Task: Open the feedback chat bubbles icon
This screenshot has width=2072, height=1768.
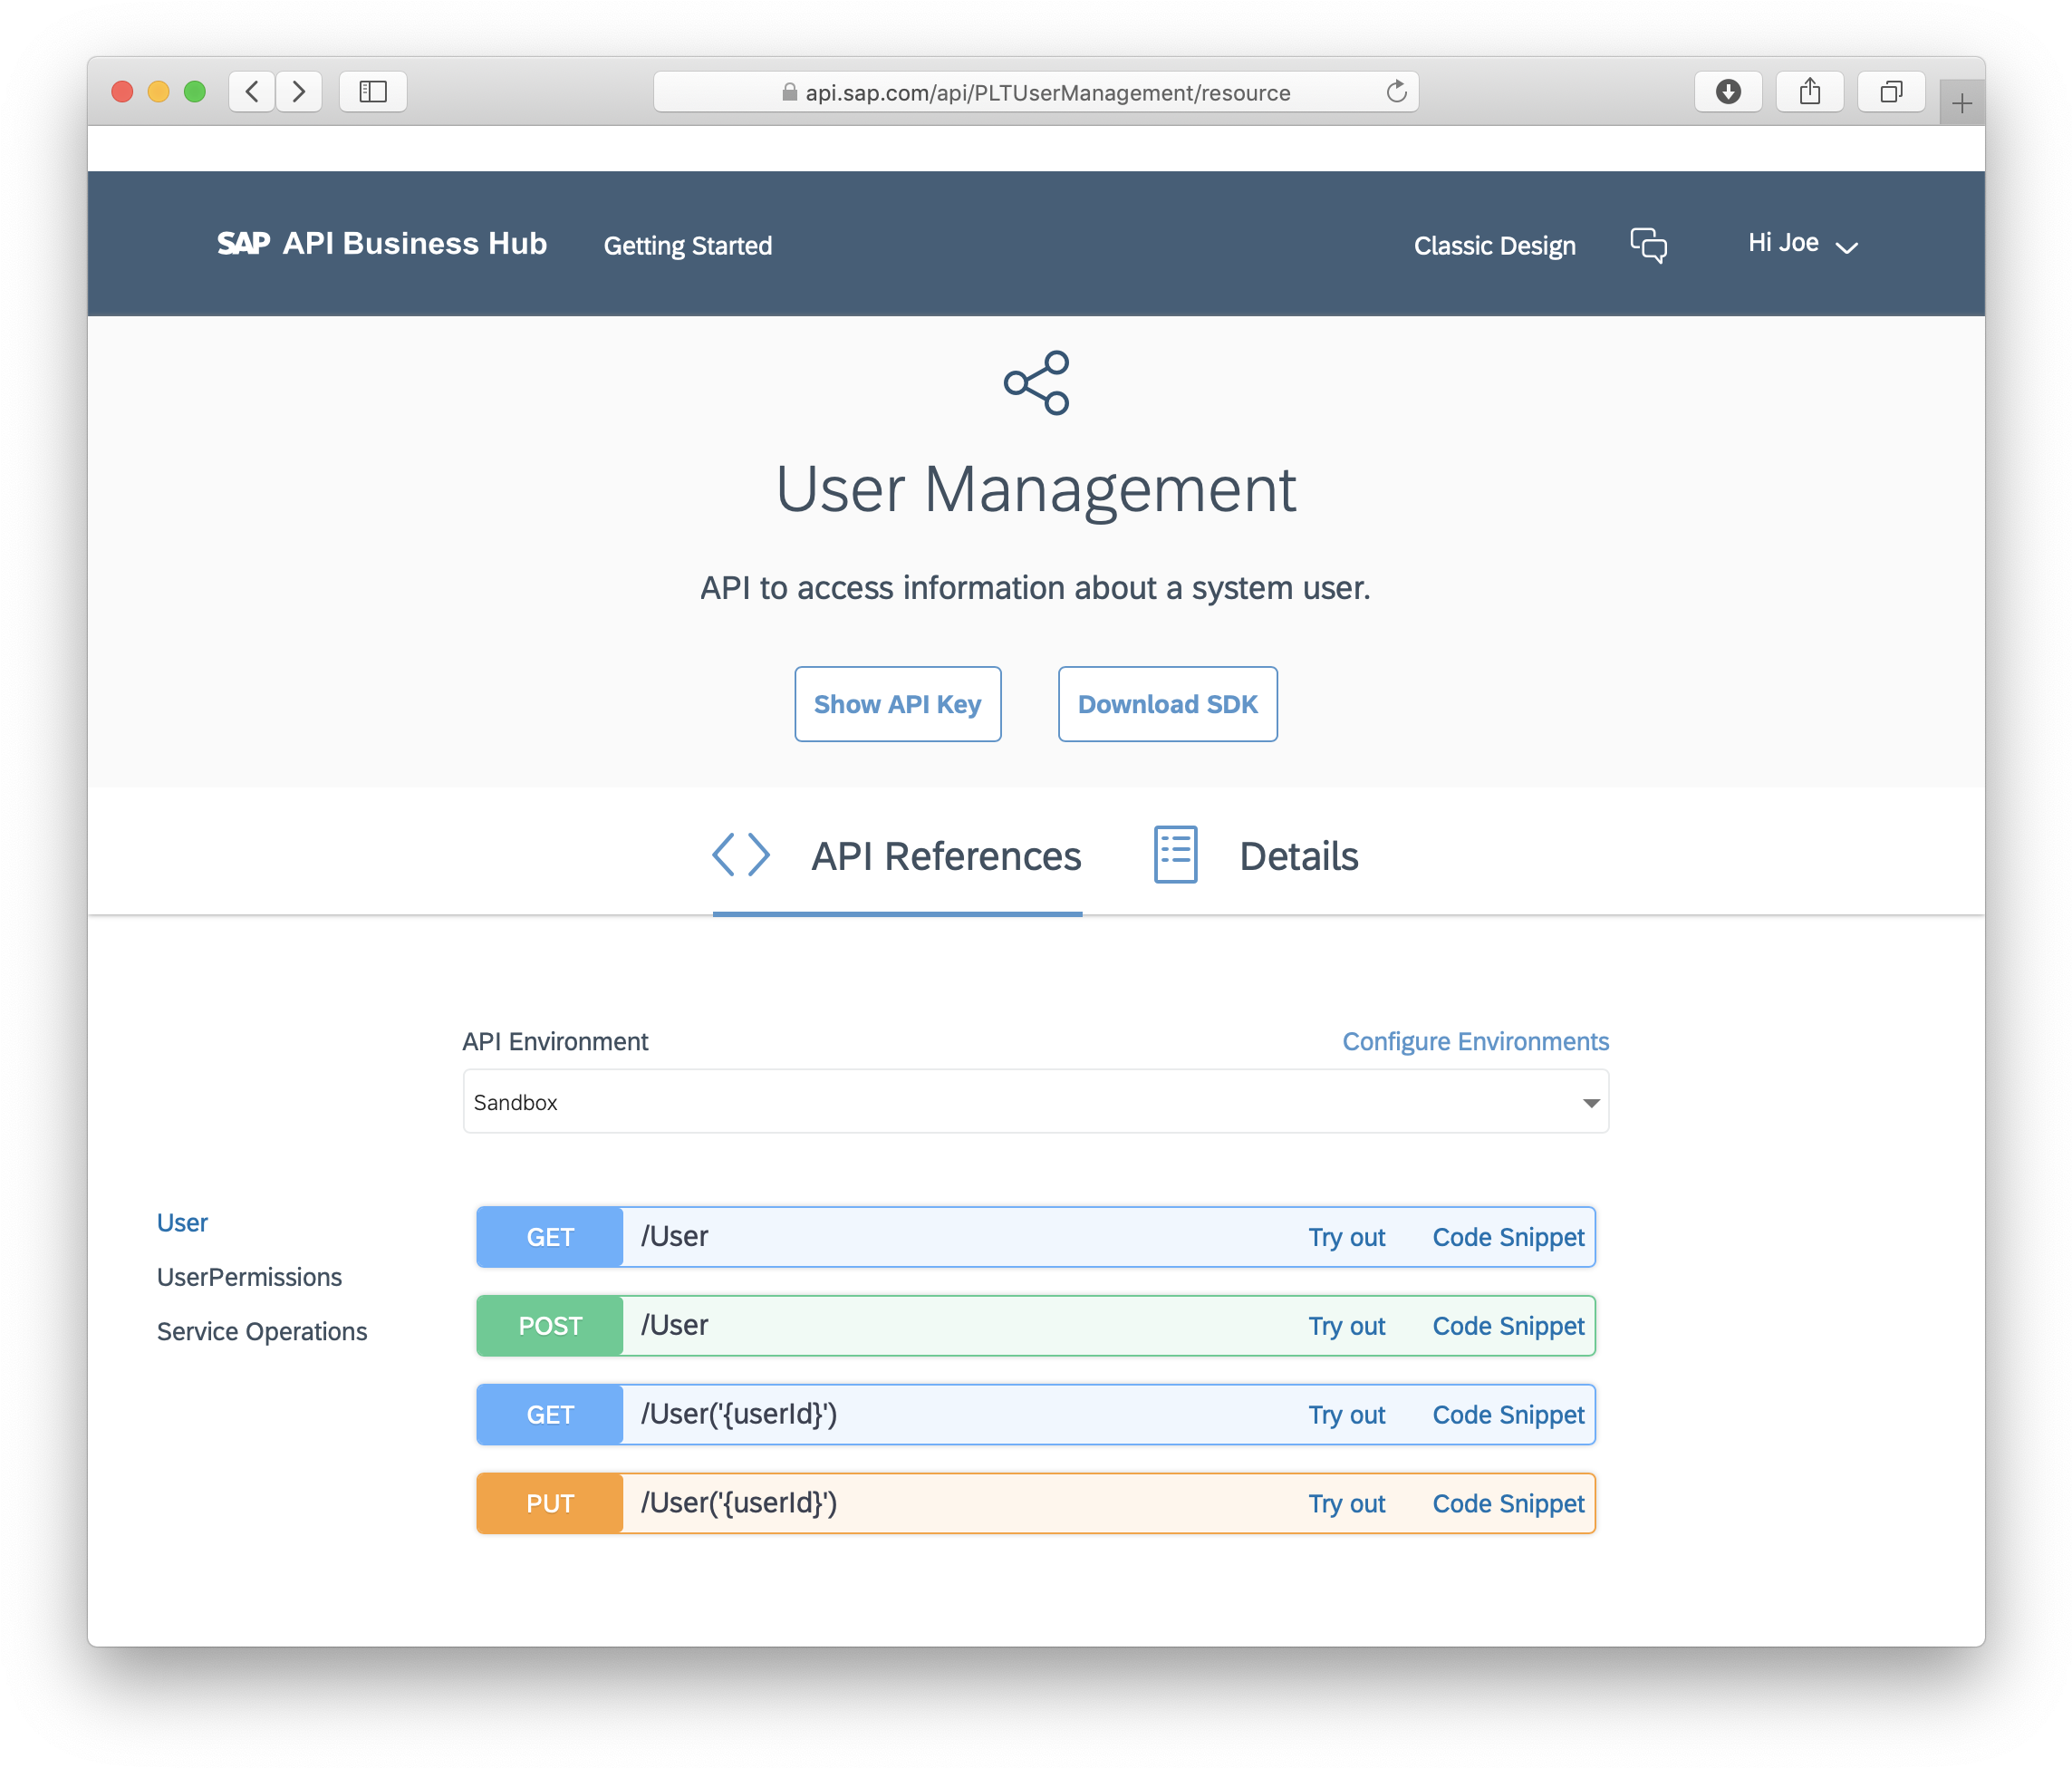Action: 1648,245
